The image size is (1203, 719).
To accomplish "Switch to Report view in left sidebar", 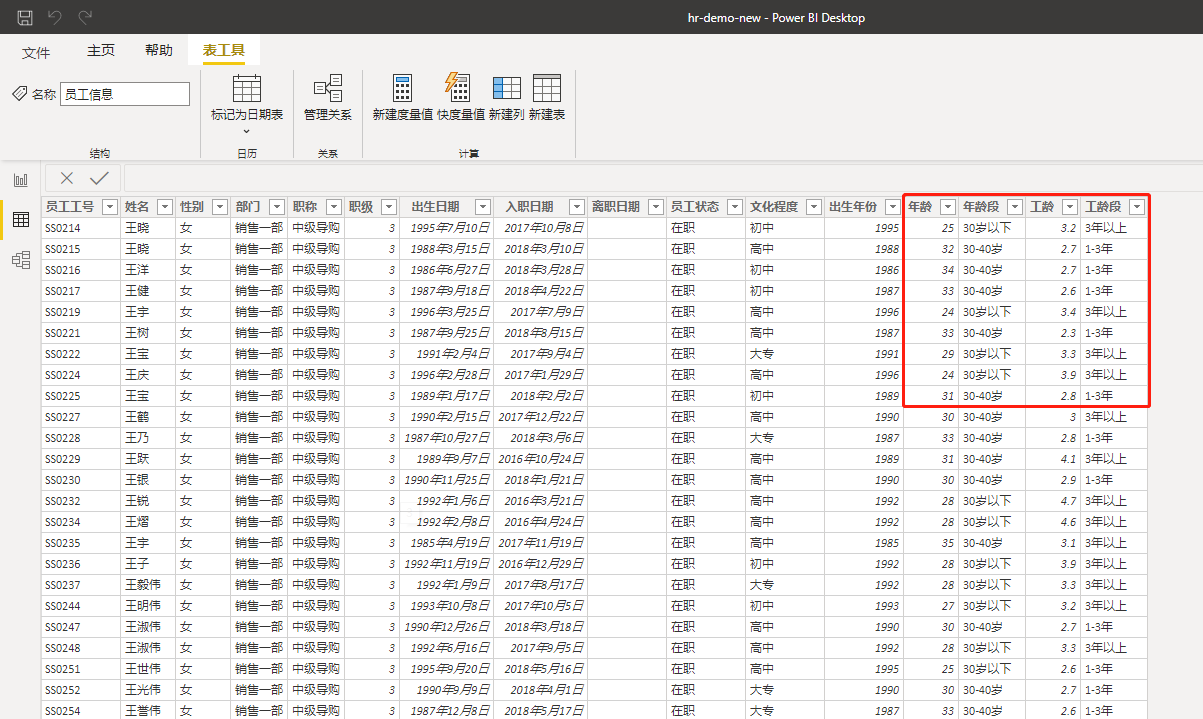I will coord(20,180).
